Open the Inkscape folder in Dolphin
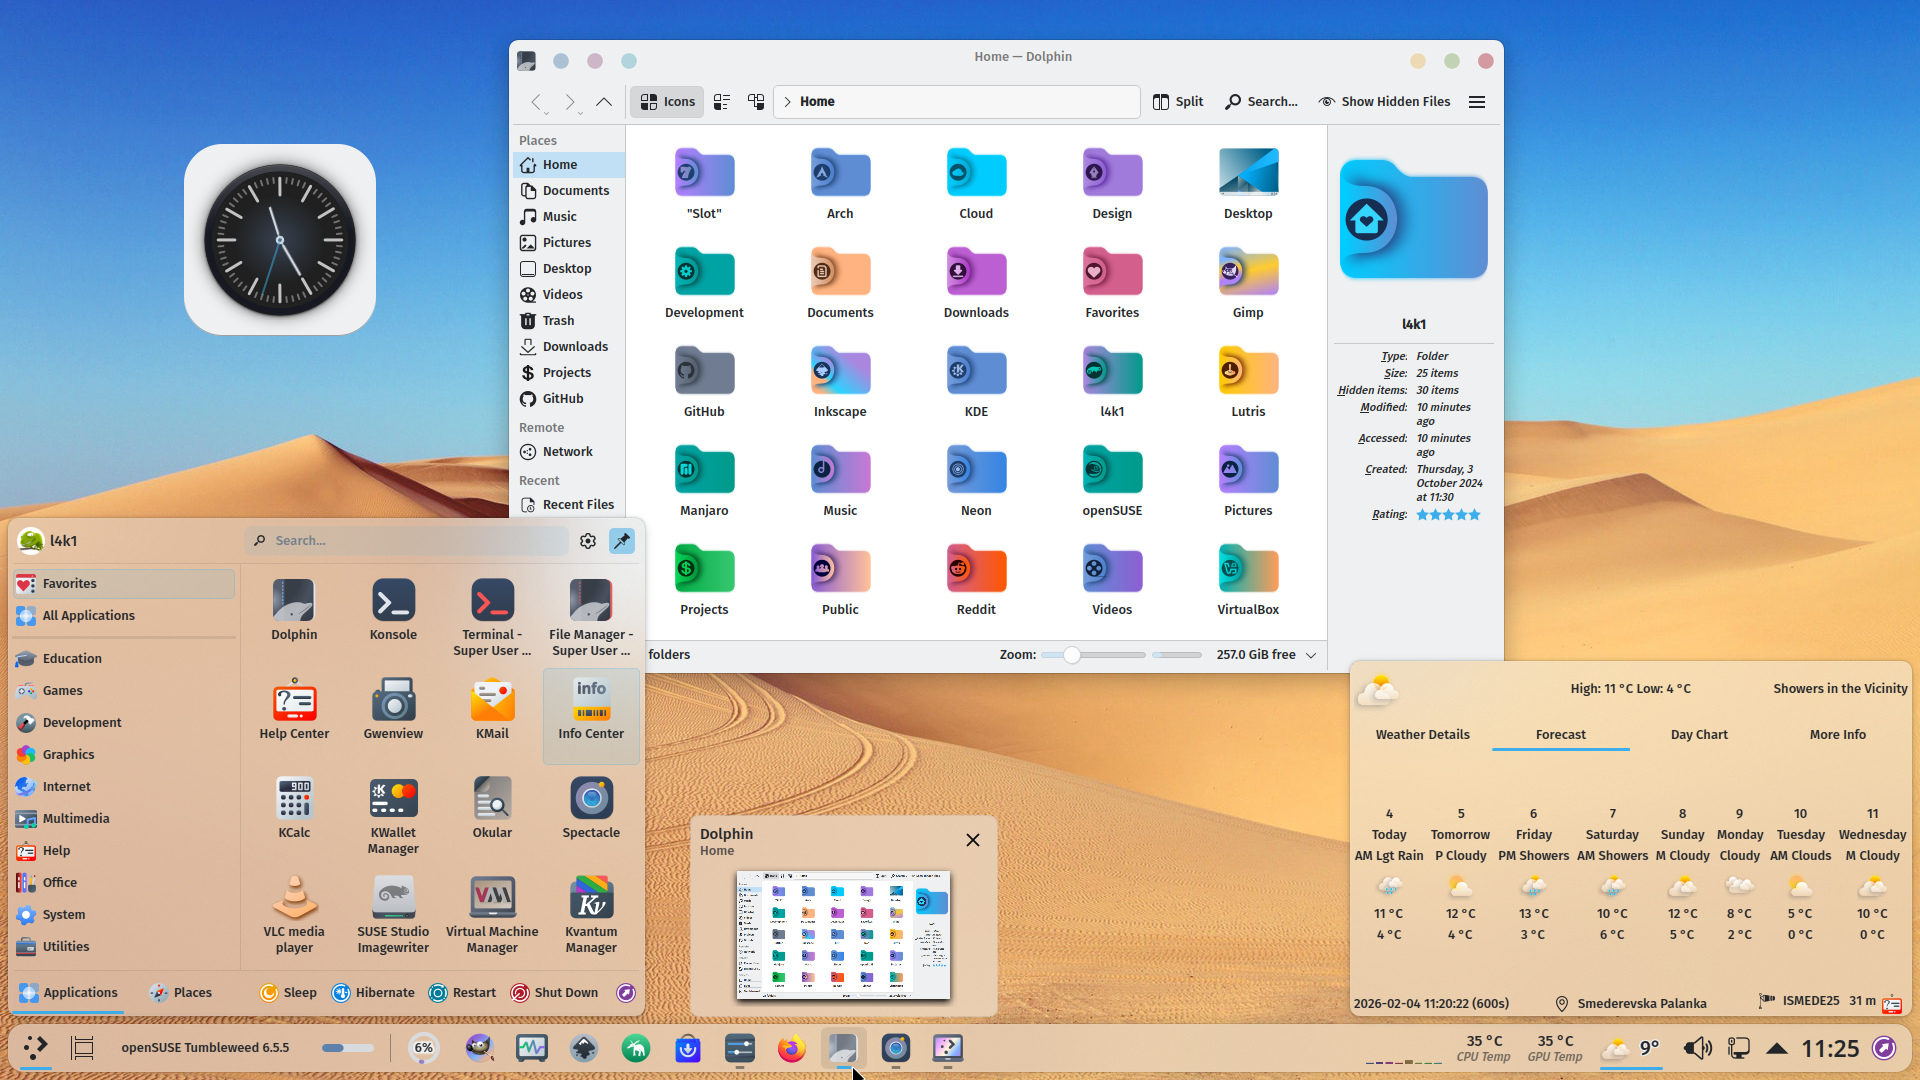This screenshot has height=1080, width=1920. [840, 382]
